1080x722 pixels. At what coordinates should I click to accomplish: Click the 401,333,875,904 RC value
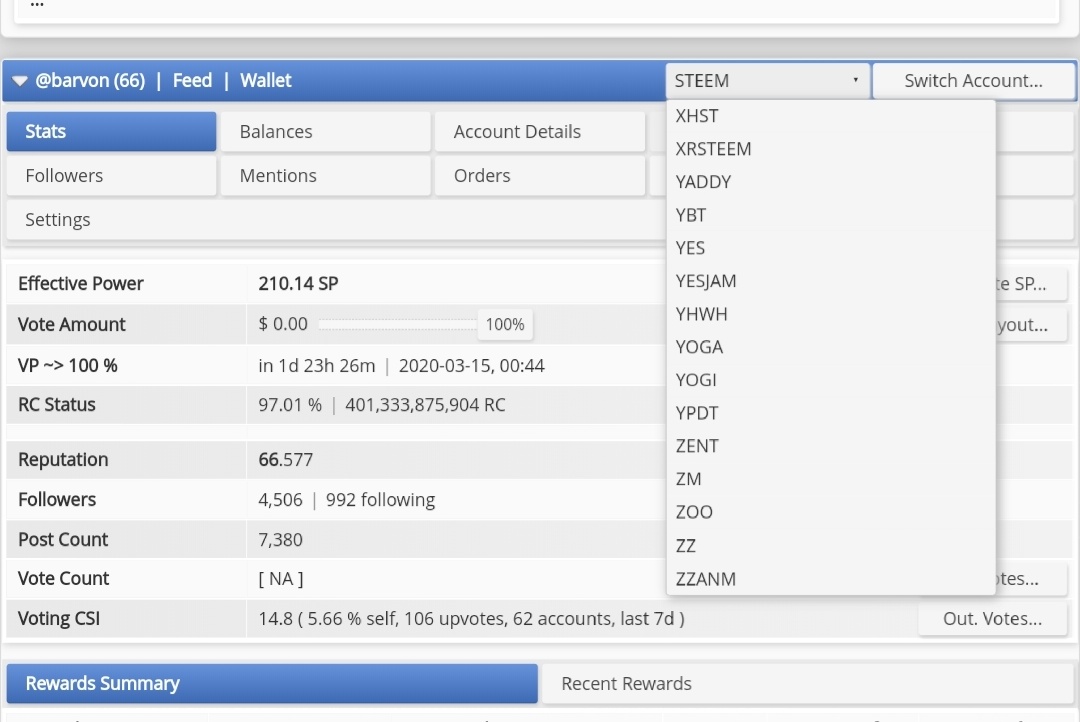point(425,405)
